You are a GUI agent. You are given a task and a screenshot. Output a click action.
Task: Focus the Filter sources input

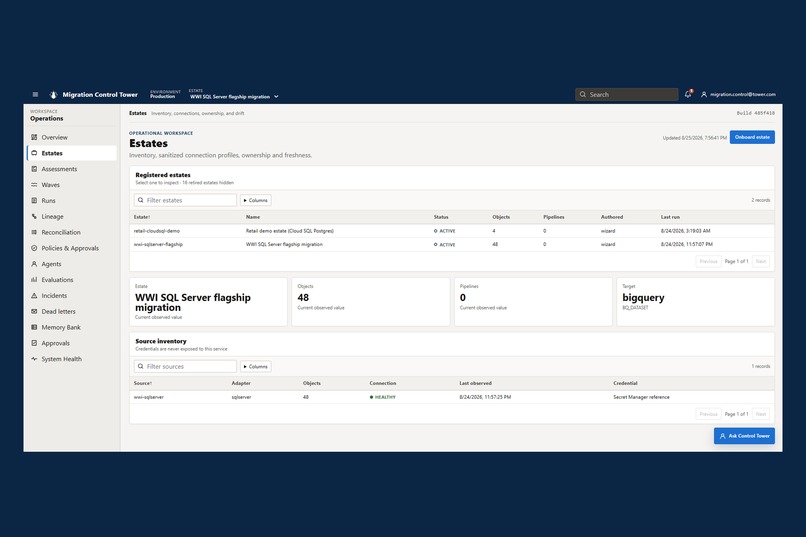pos(185,366)
